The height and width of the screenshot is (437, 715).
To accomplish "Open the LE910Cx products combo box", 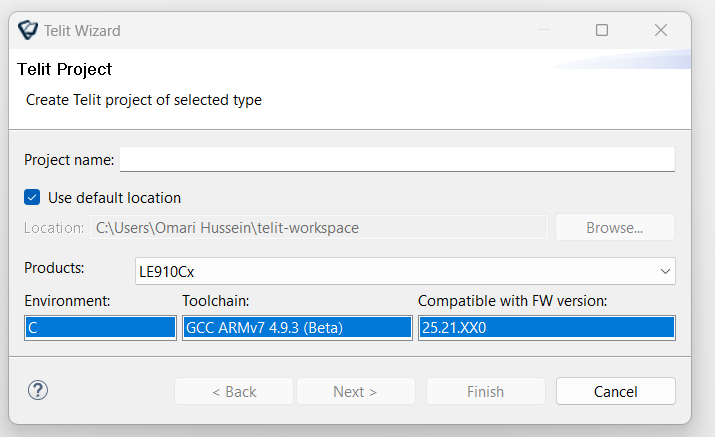I will point(405,271).
